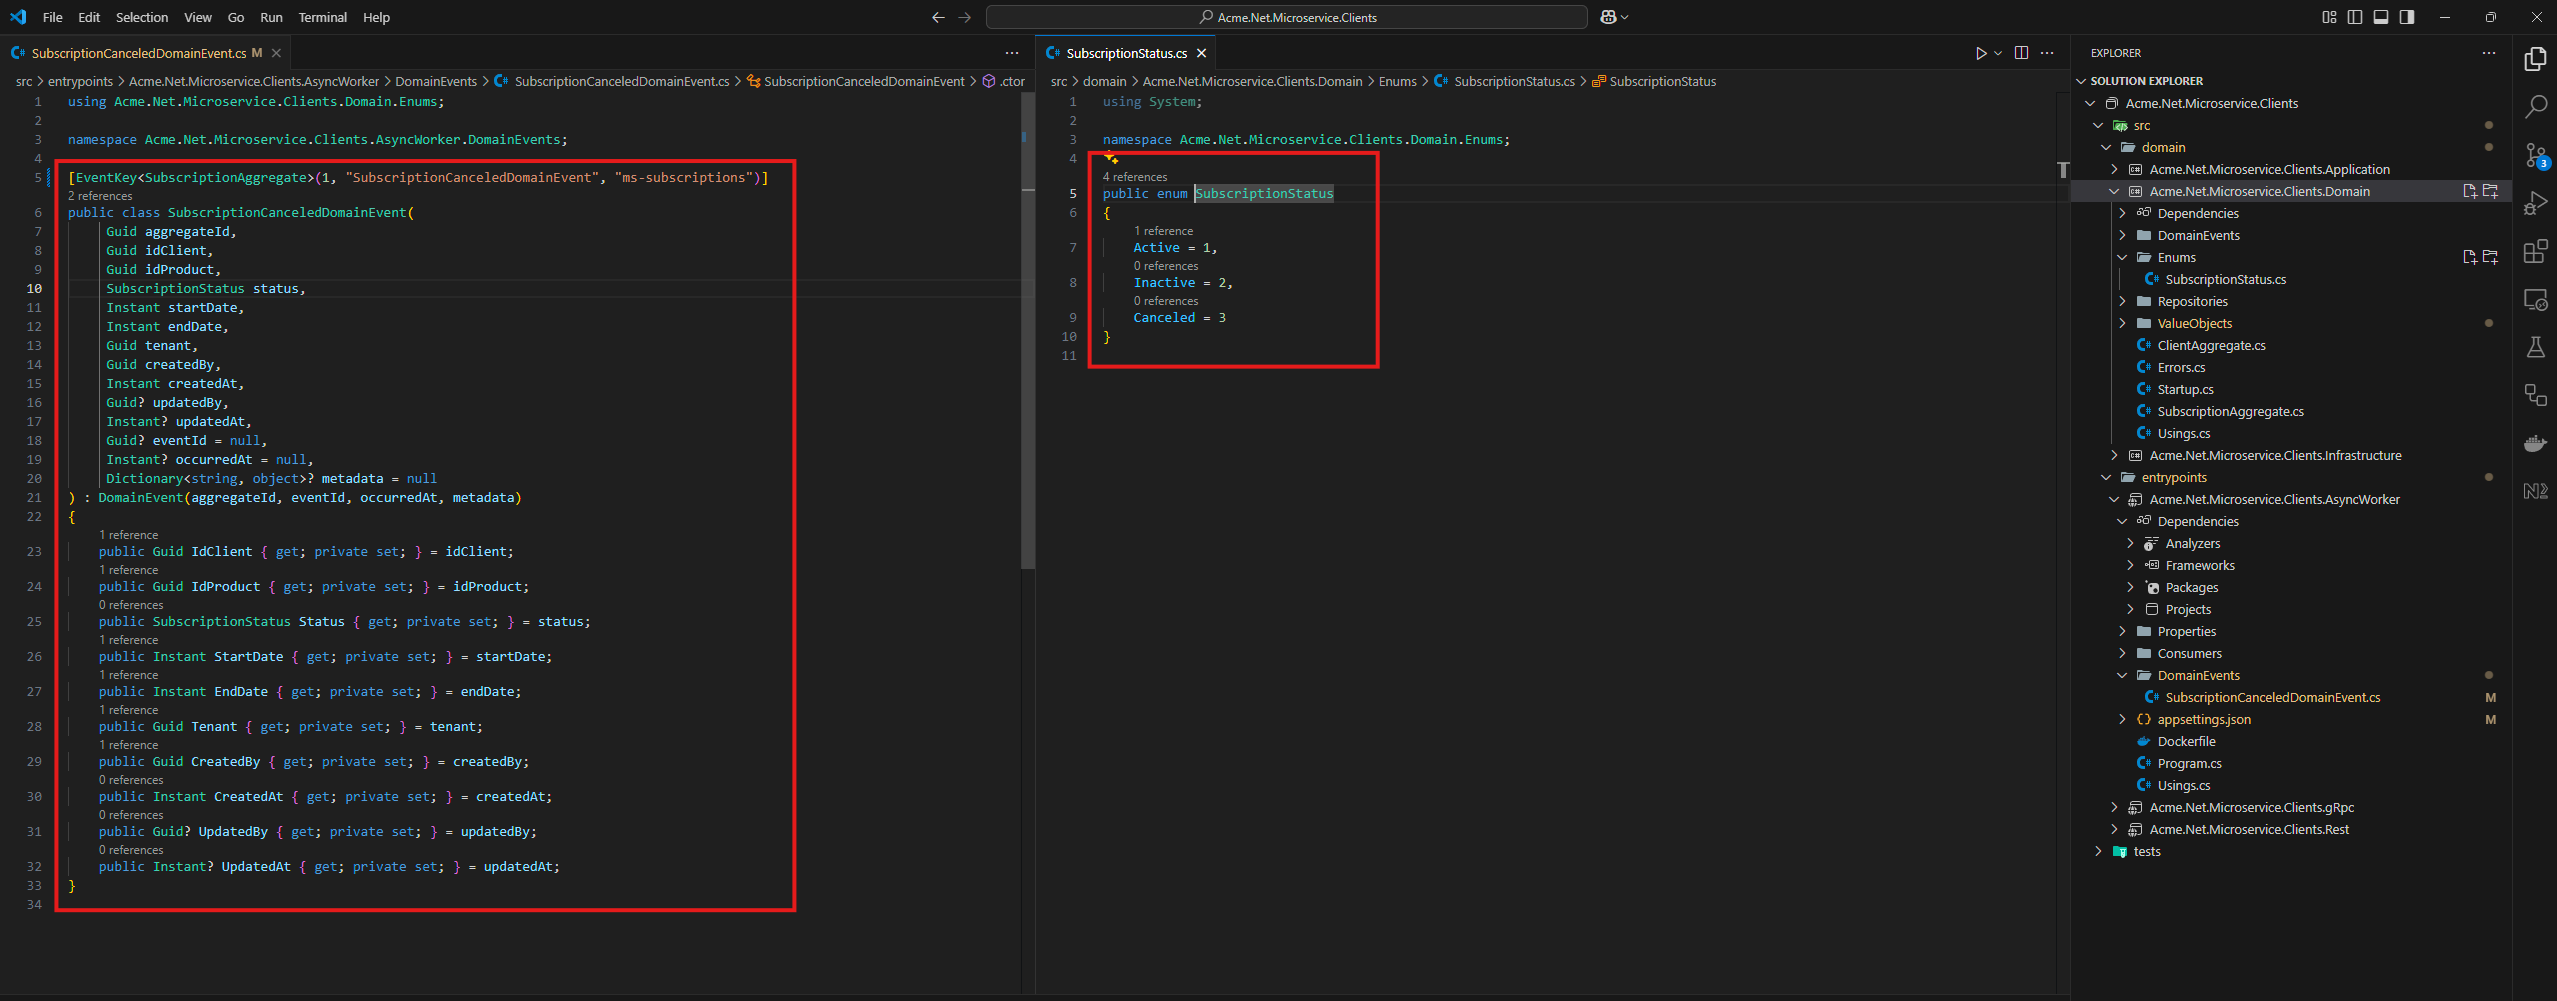
Task: Close the SubscriptionStatus.cs tab
Action: point(1201,53)
